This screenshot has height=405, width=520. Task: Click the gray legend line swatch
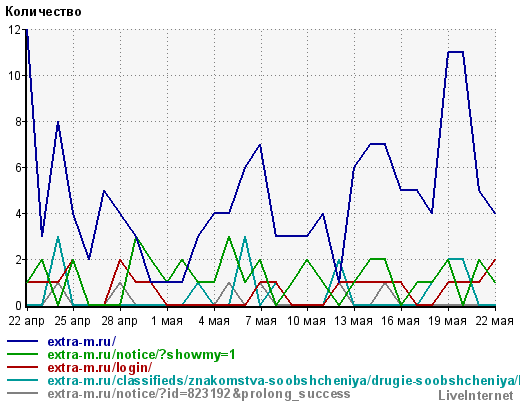[x=22, y=393]
